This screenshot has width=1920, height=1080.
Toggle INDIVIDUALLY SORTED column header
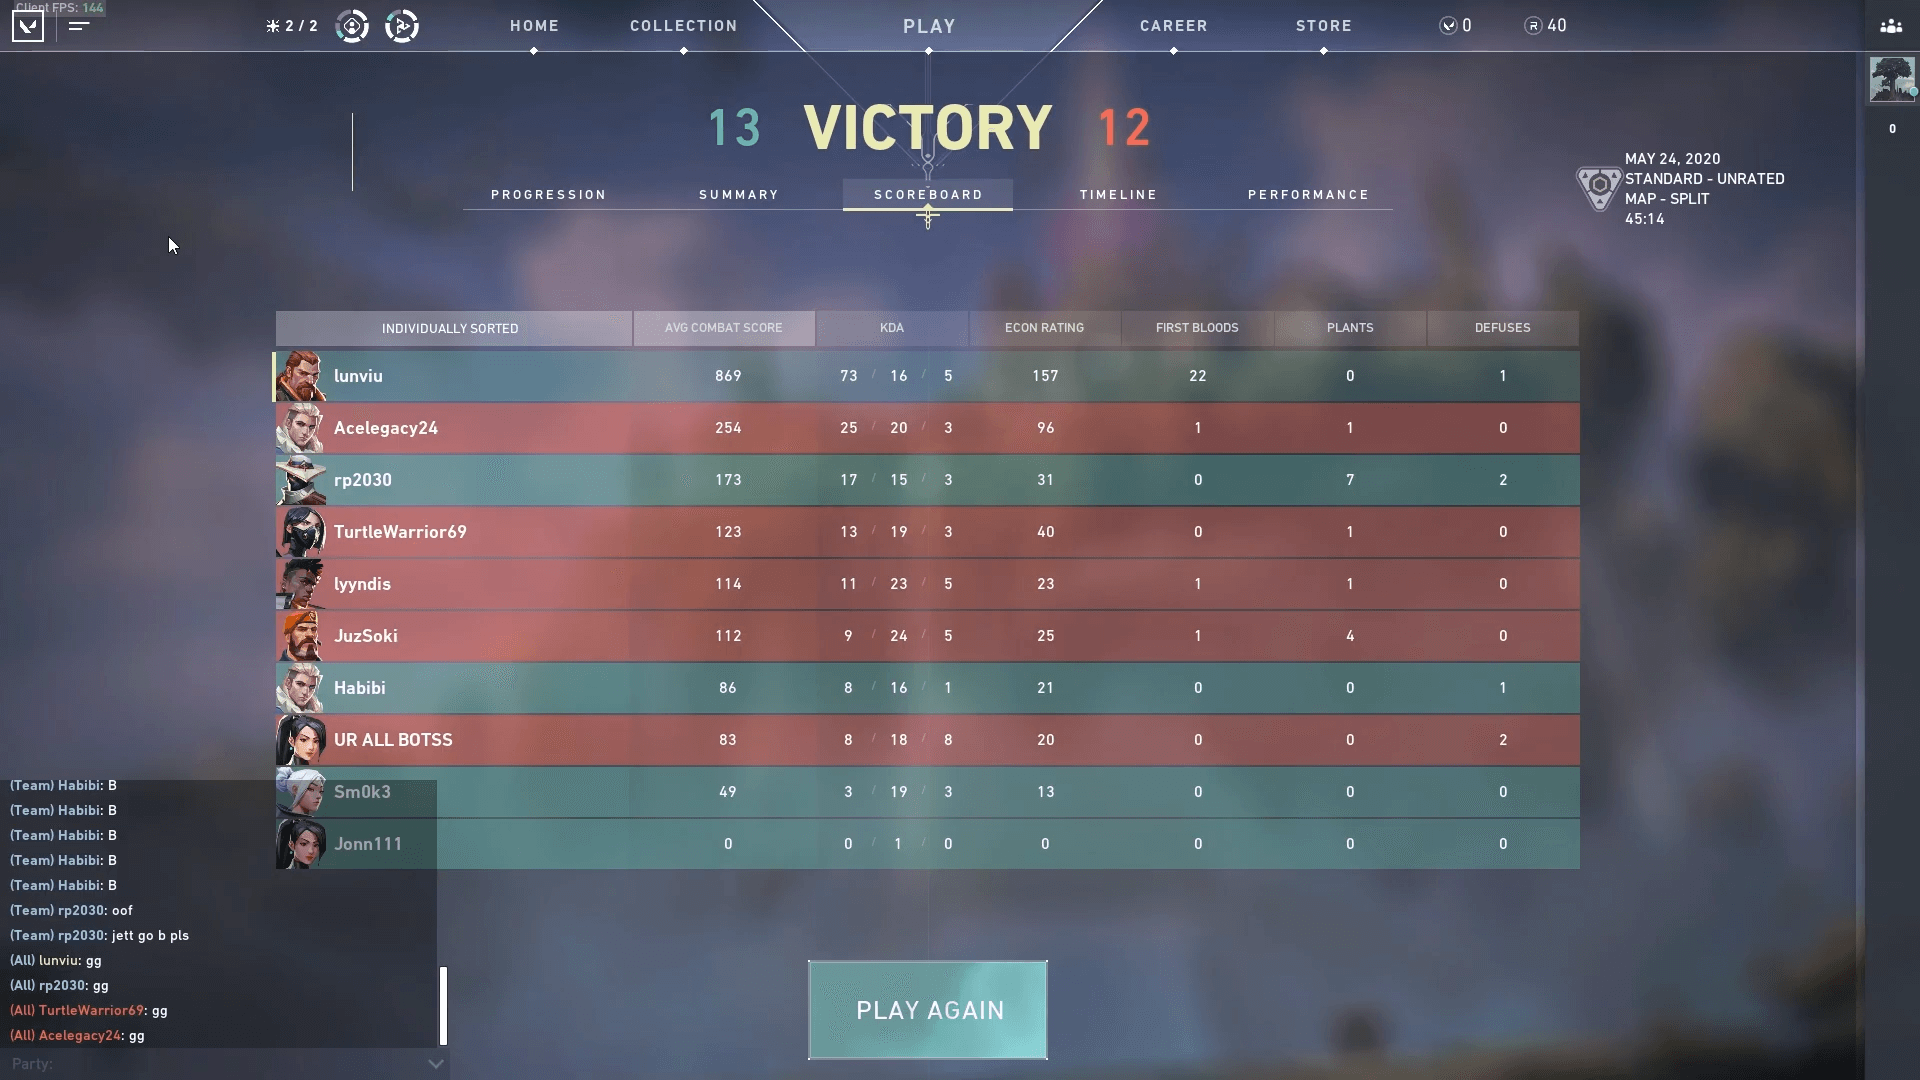coord(450,328)
